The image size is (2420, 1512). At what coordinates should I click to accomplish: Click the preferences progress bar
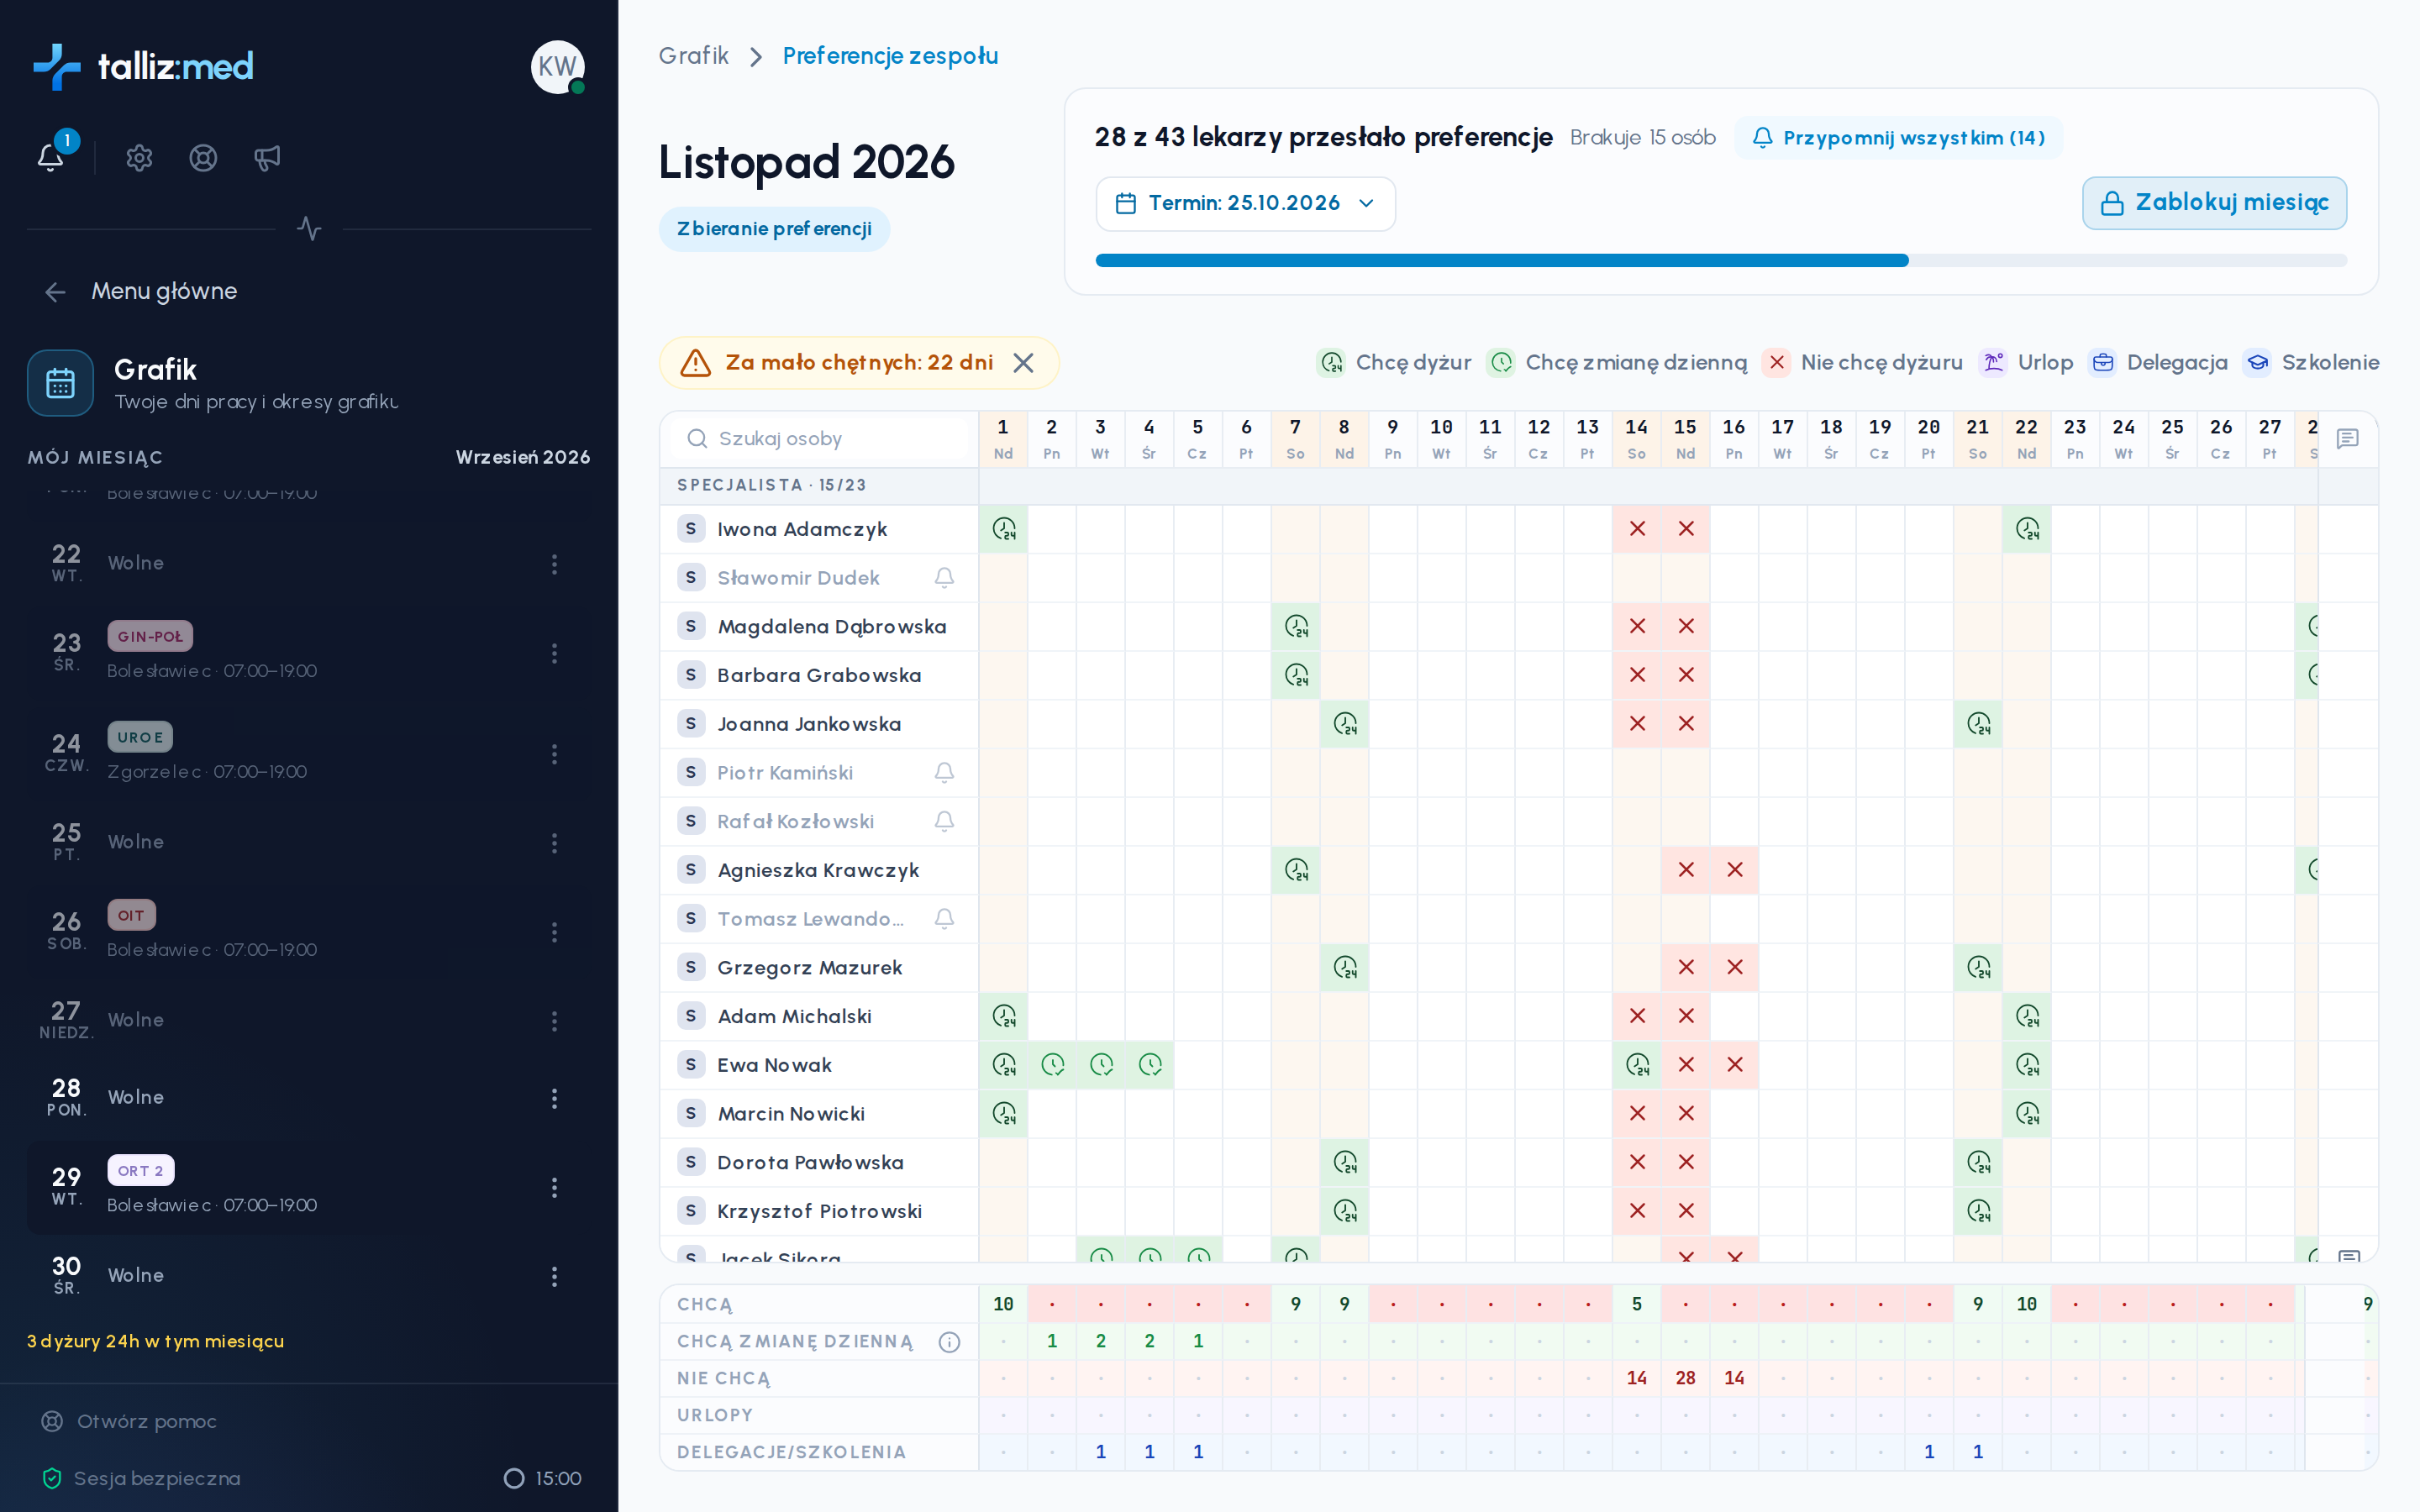[x=1721, y=260]
